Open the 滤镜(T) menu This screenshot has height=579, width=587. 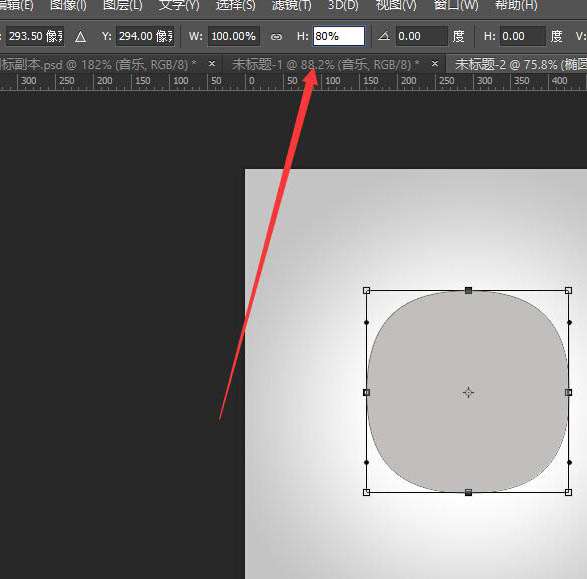click(291, 5)
